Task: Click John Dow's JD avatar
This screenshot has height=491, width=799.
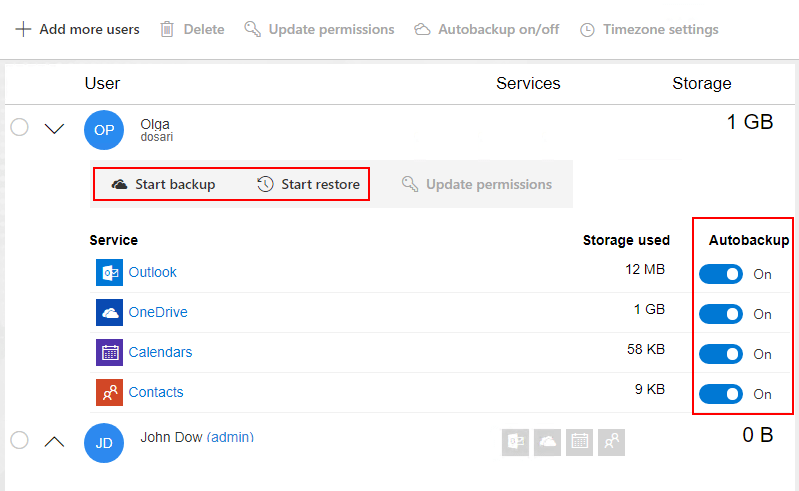Action: pyautogui.click(x=104, y=442)
